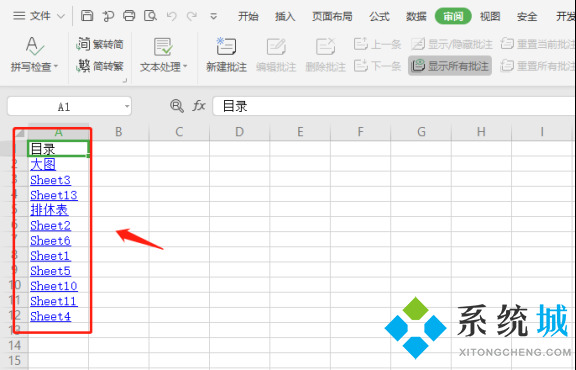Switch to the 开始 tab
576x370 pixels.
click(248, 17)
